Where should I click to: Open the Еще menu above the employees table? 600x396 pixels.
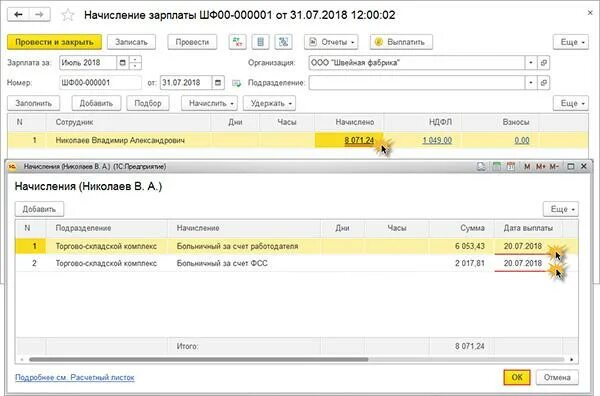point(571,103)
